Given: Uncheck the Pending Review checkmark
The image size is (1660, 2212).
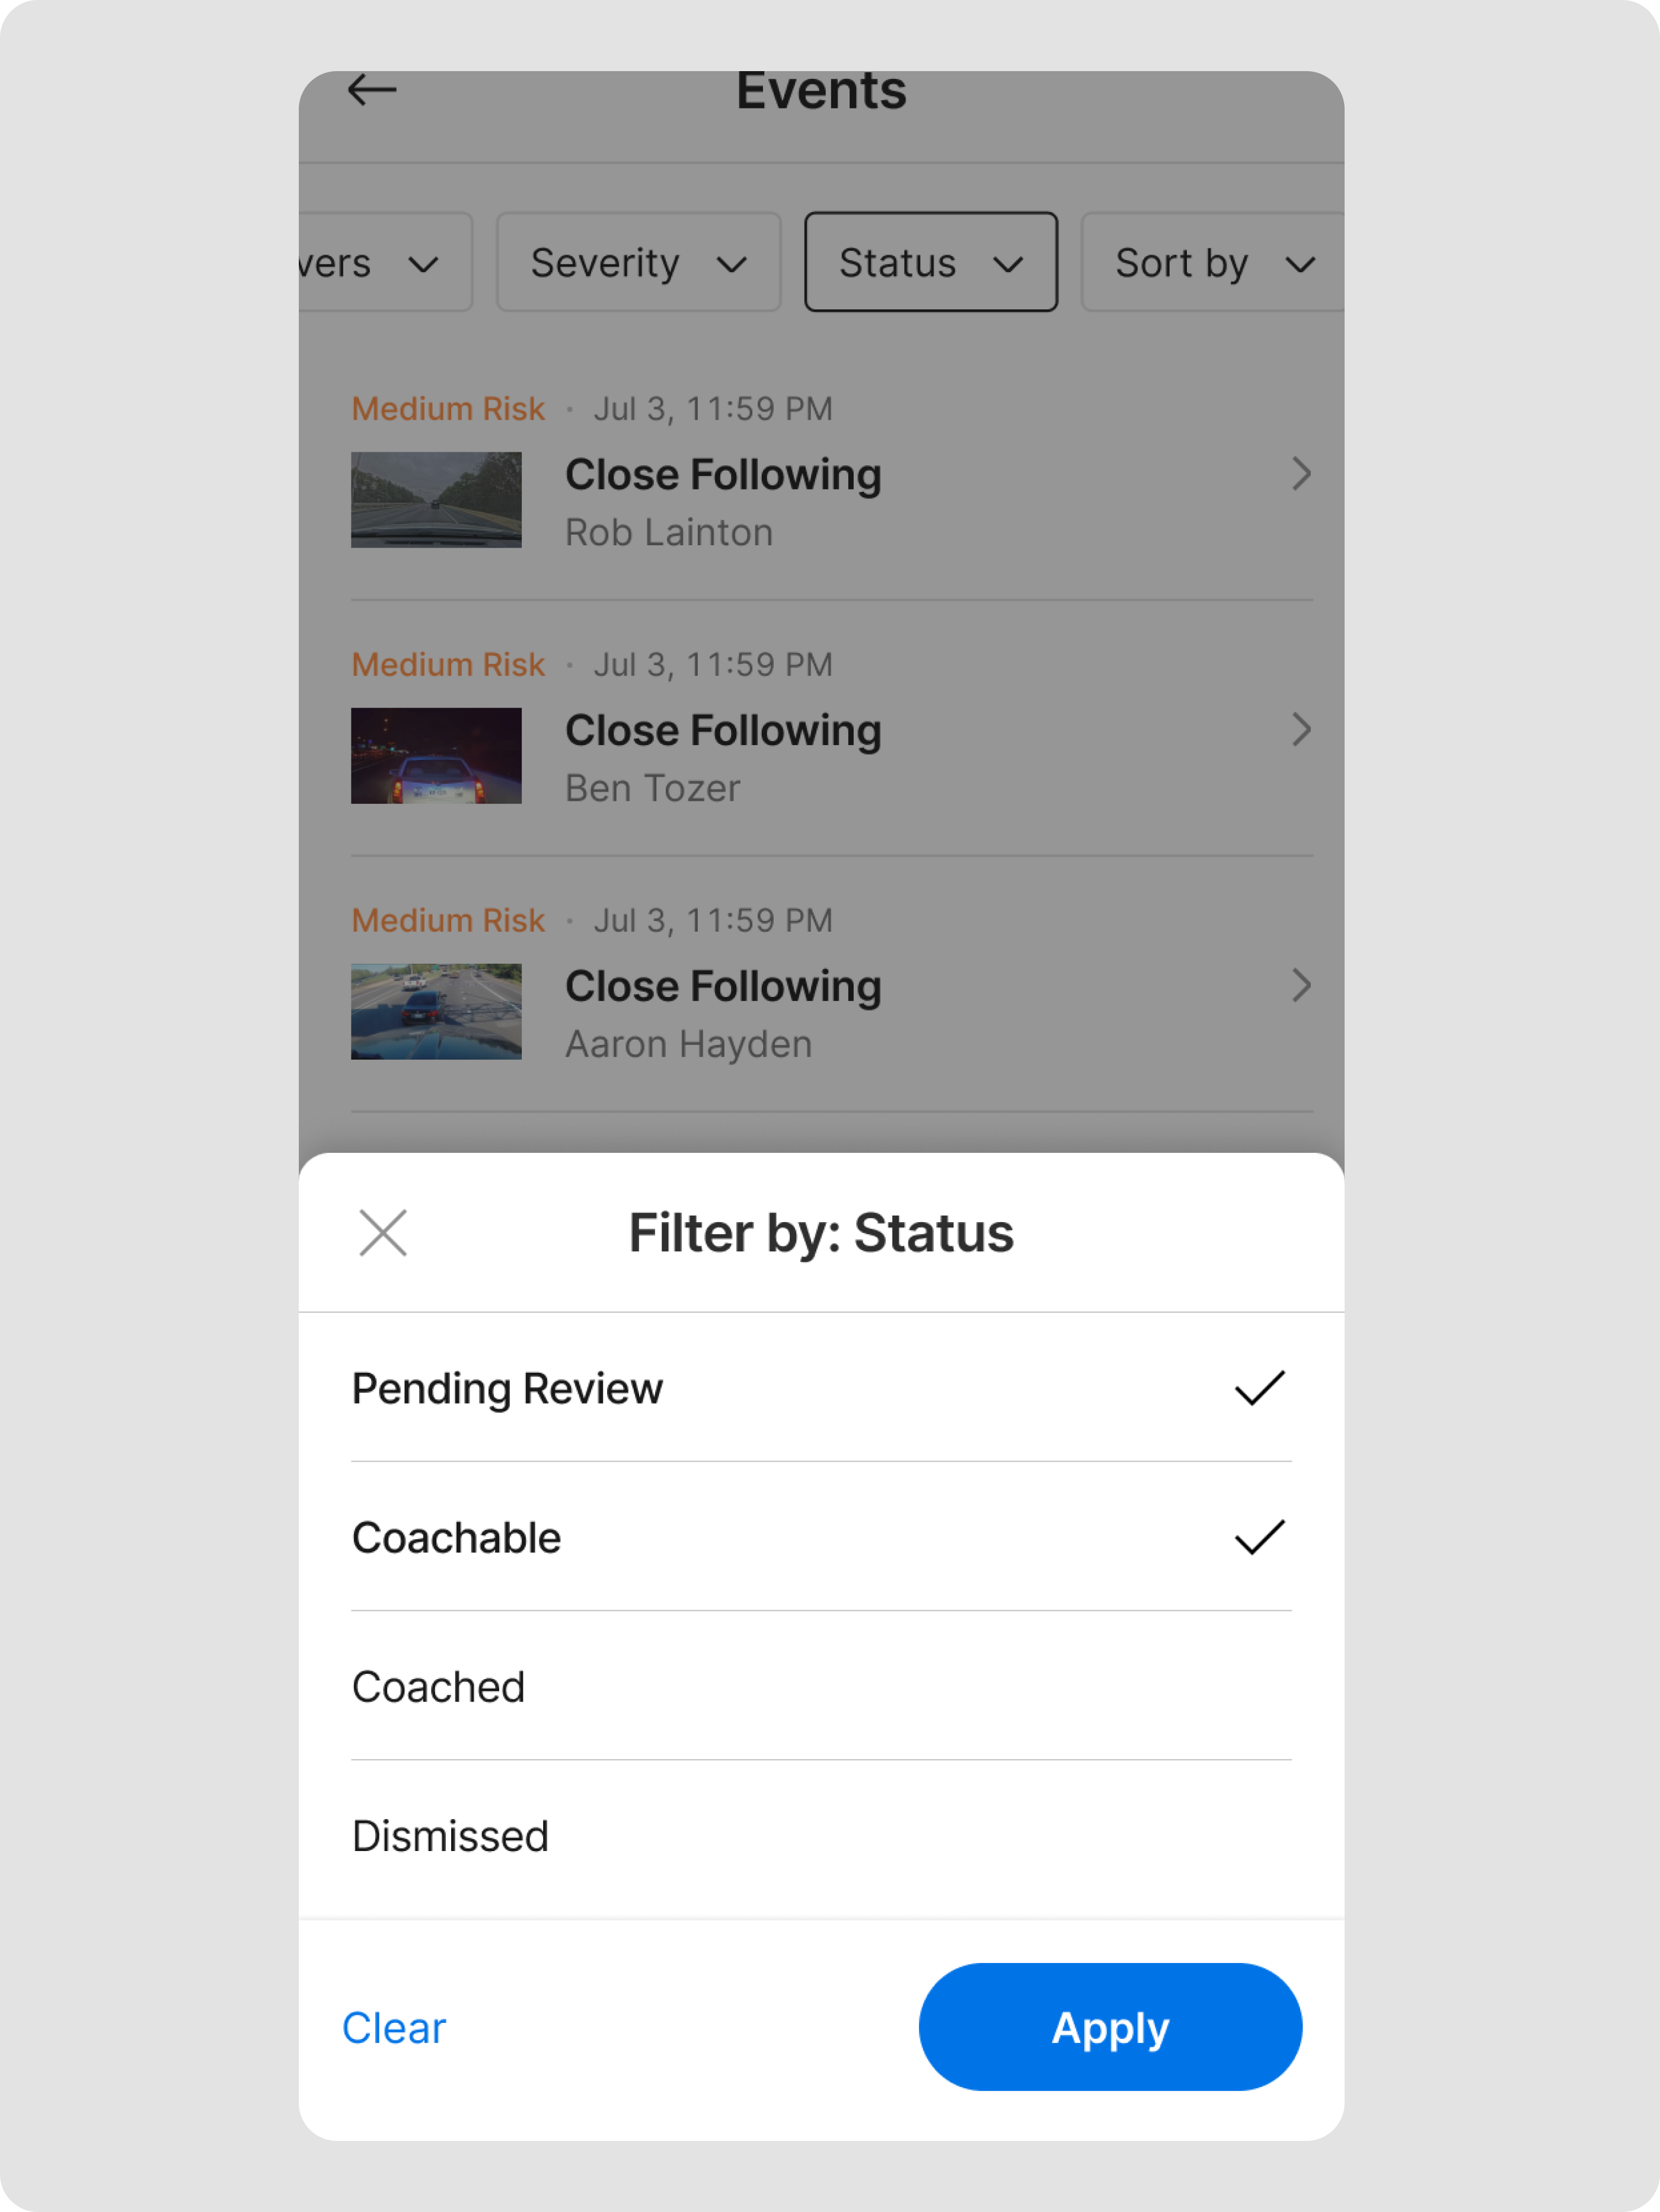Looking at the screenshot, I should (1259, 1388).
